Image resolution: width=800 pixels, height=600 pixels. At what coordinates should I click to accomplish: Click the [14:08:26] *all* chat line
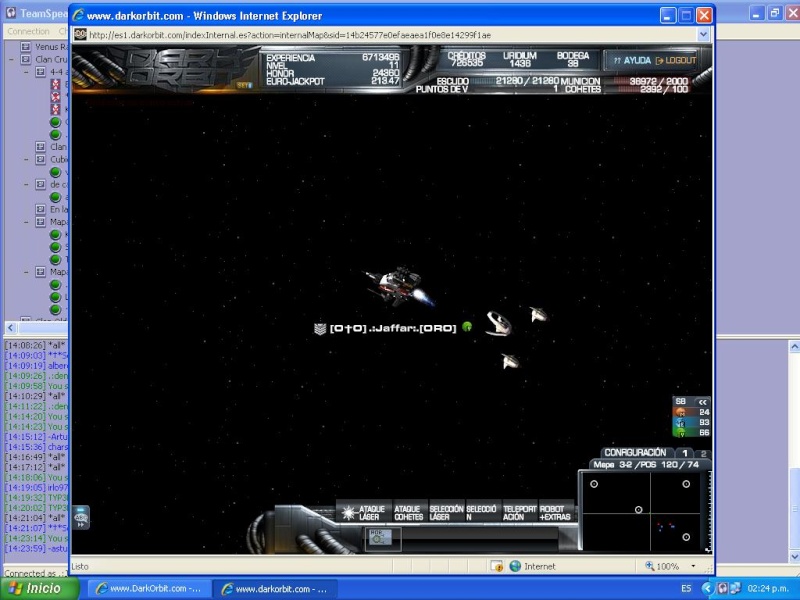point(36,345)
